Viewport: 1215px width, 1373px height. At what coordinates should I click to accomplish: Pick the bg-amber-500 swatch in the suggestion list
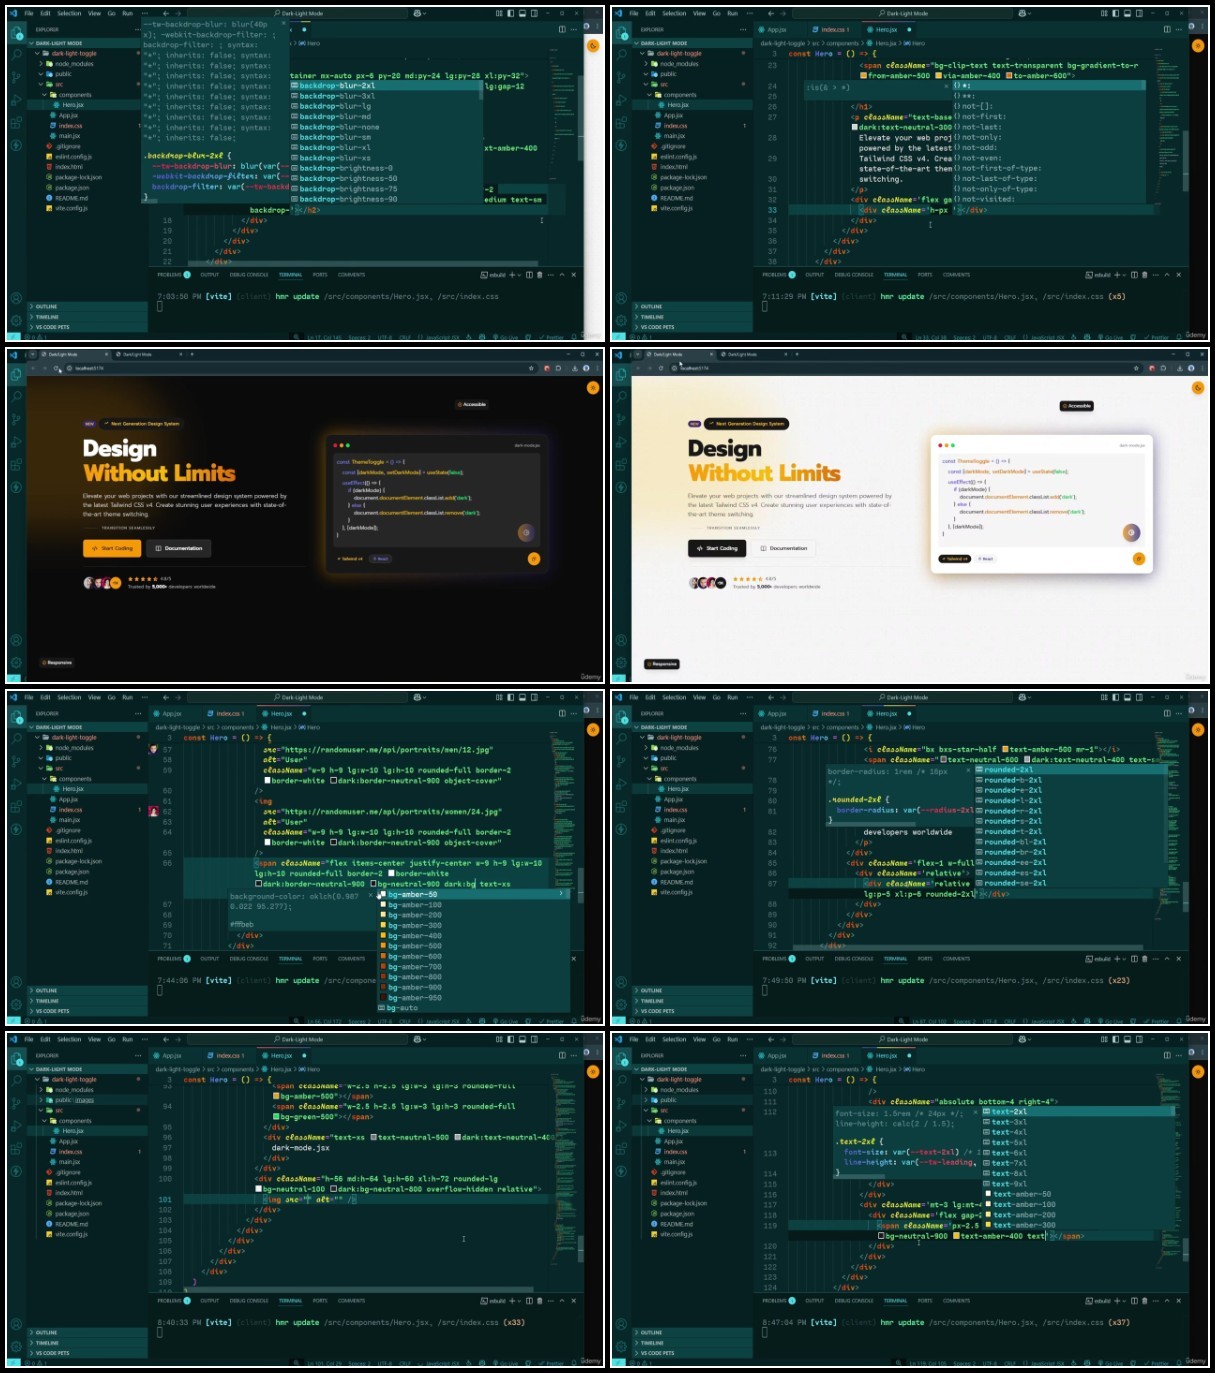(x=383, y=946)
